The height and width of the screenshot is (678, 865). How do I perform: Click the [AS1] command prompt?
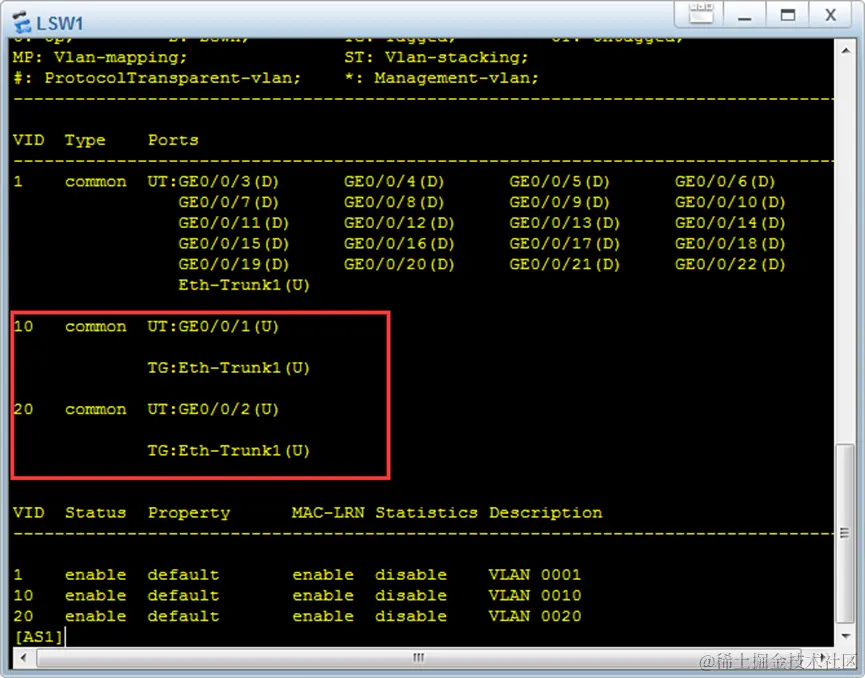click(x=38, y=637)
